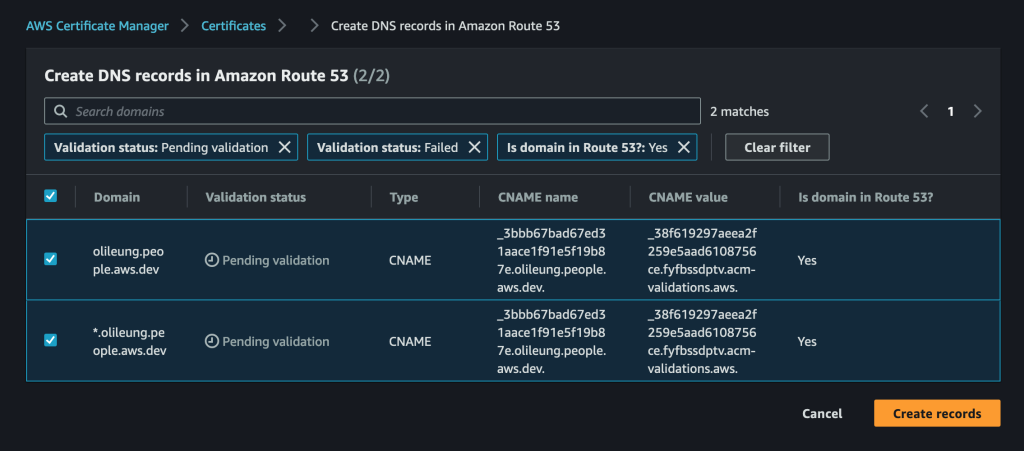This screenshot has height=451, width=1024.
Task: Uncheck the olileung.people.aws.dev row checkbox
Action: click(50, 259)
